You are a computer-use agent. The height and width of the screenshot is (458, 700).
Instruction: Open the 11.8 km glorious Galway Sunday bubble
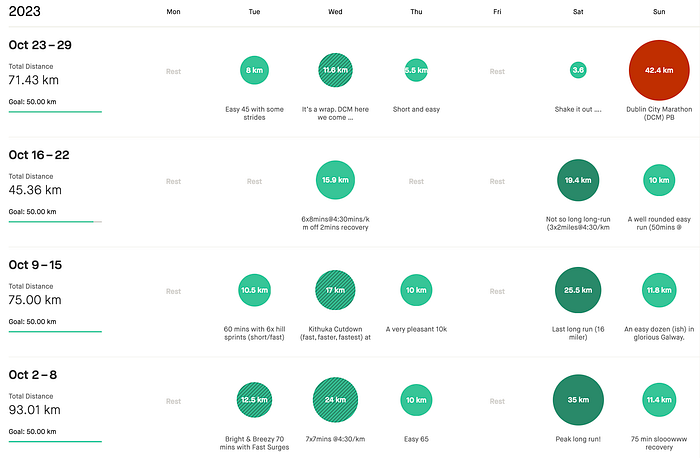pos(659,290)
